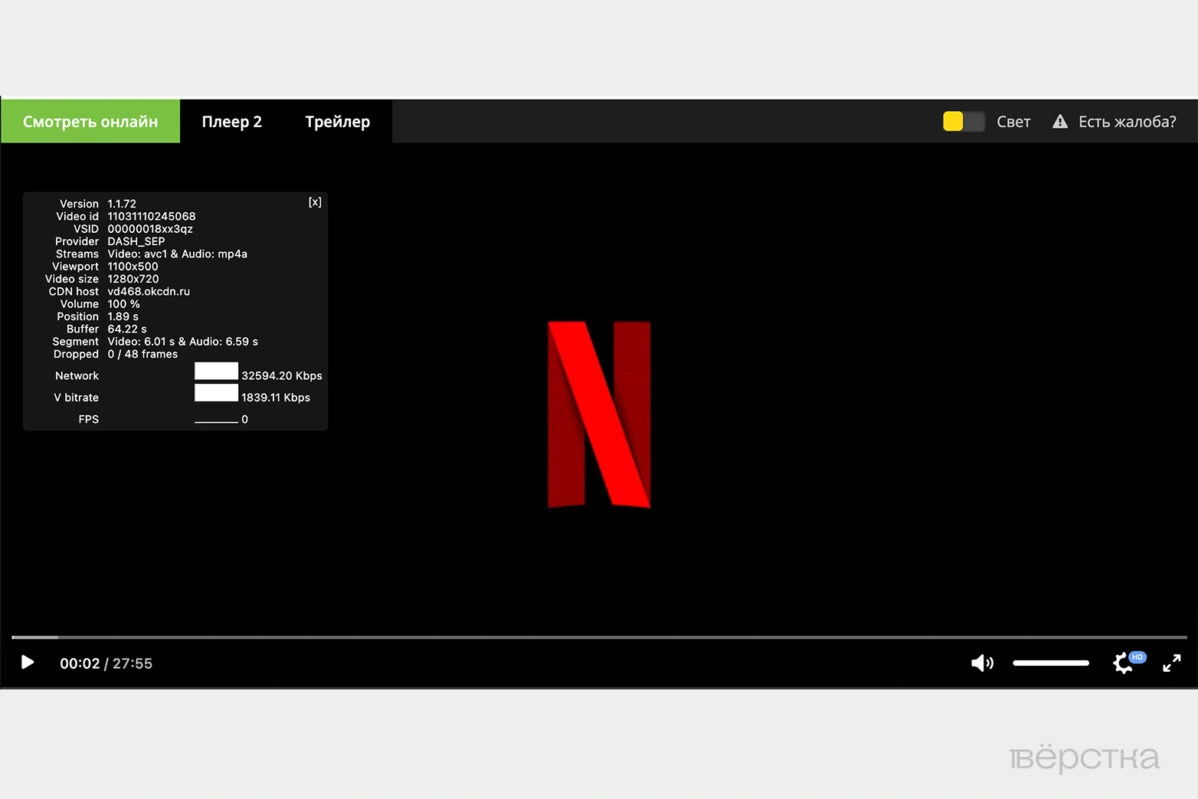Viewport: 1198px width, 799px height.
Task: Mute the video using the speaker icon
Action: tap(982, 663)
